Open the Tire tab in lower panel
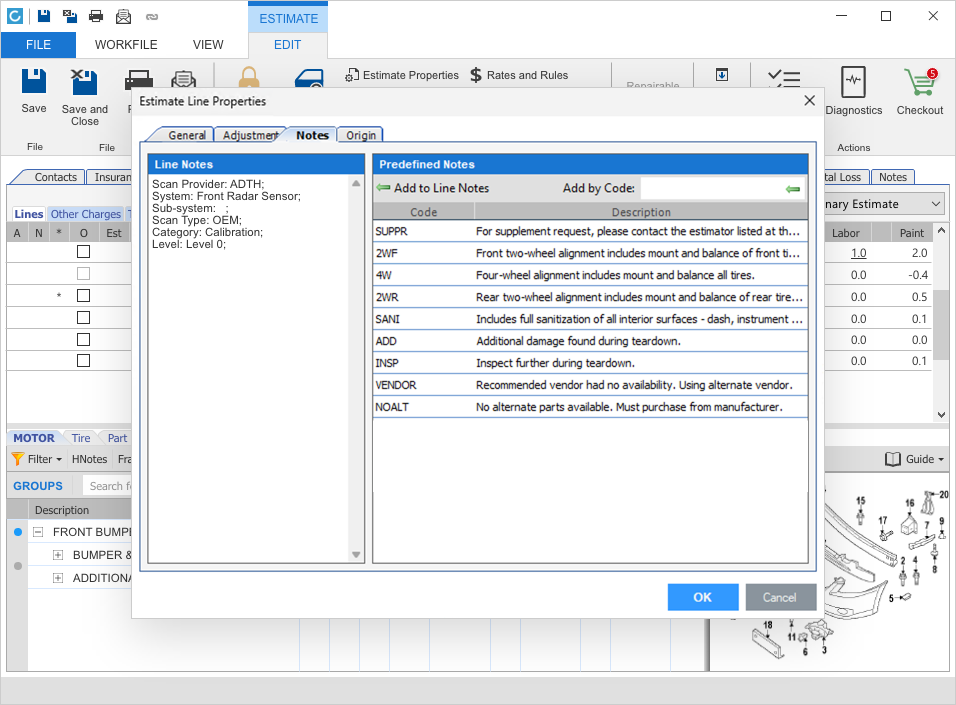The image size is (956, 705). pos(80,438)
